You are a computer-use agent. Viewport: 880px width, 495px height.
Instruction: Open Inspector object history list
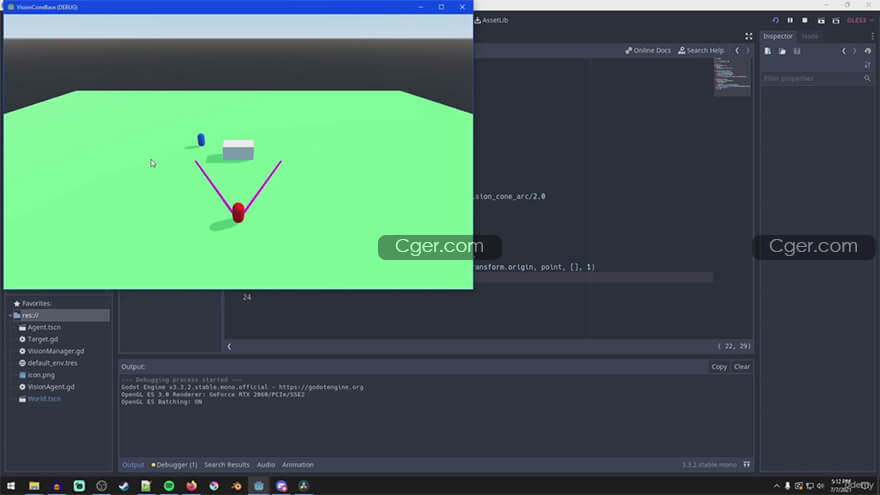coord(868,51)
